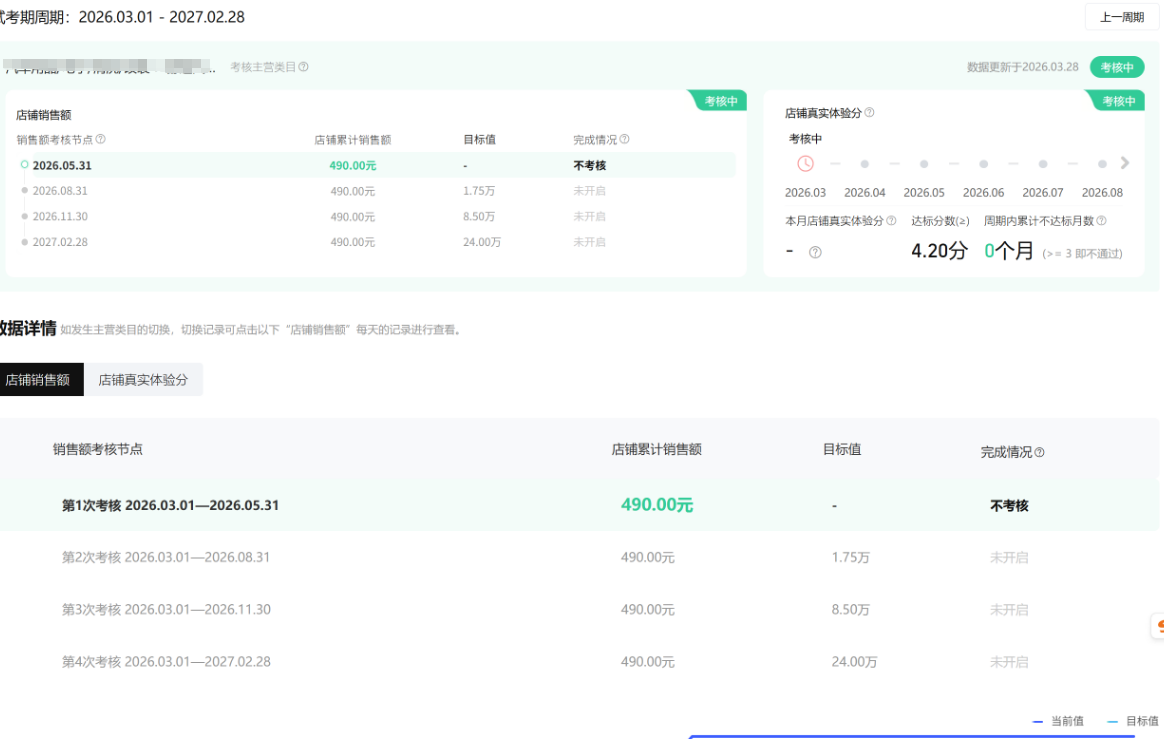Click 1.75万 target in detail table
This screenshot has height=739, width=1164.
pos(851,557)
